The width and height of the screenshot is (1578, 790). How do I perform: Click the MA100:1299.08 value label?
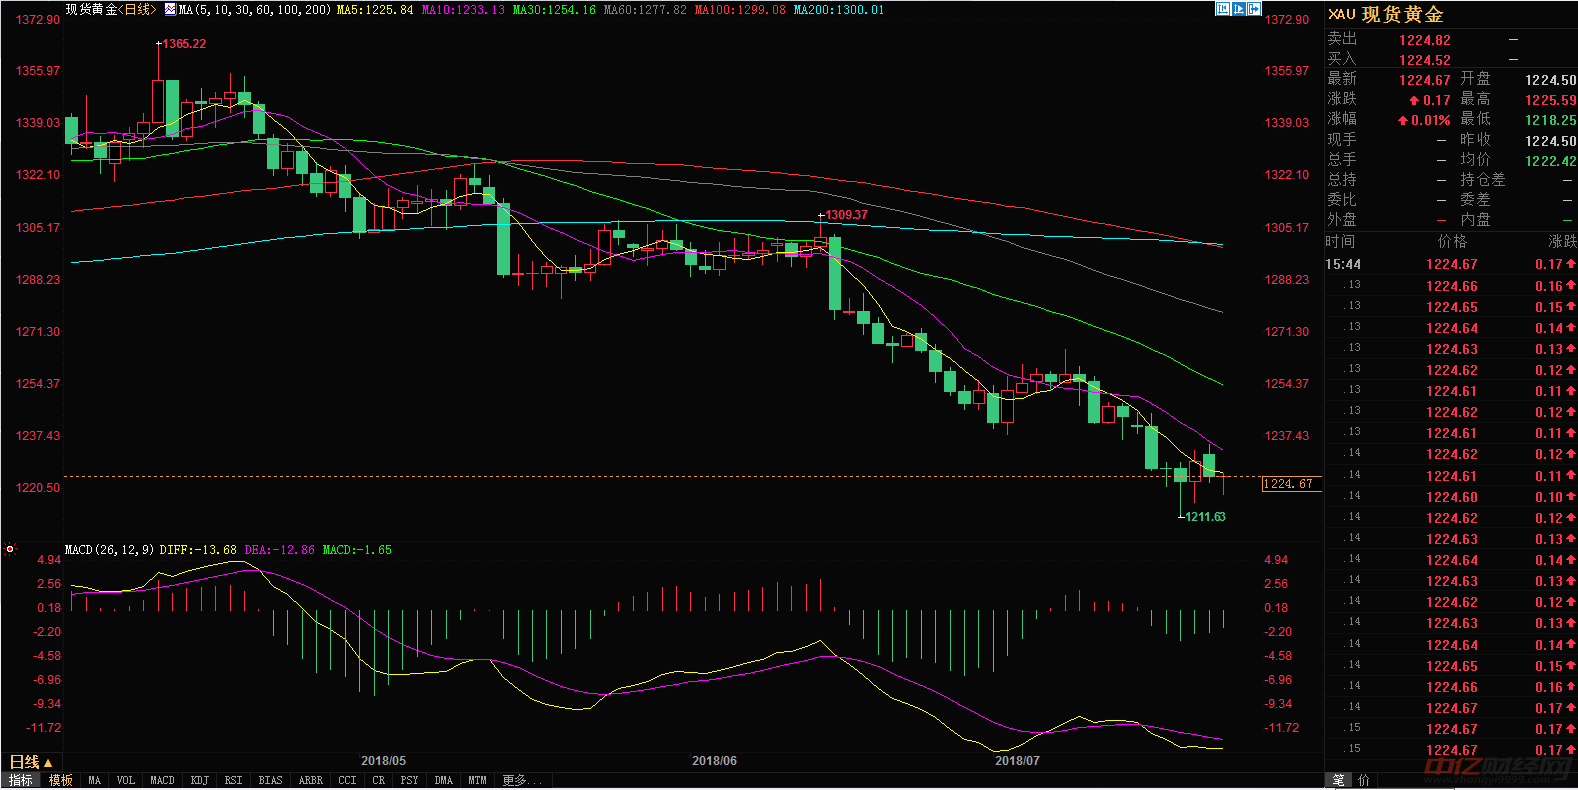tap(740, 10)
